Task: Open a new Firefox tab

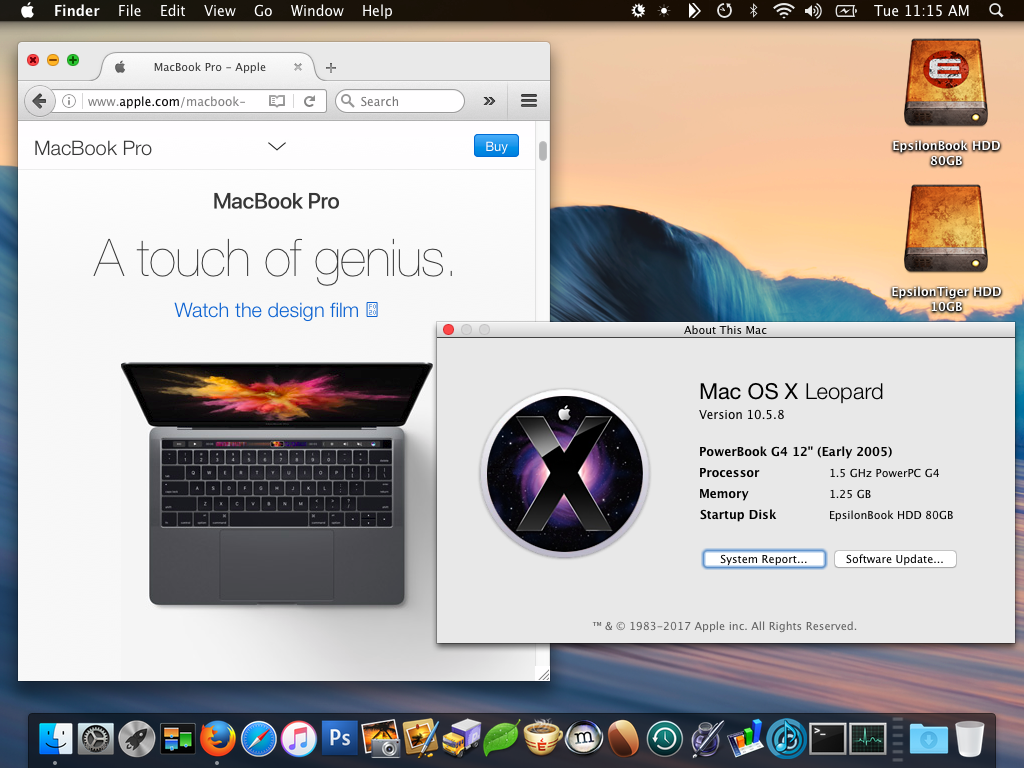Action: point(331,67)
